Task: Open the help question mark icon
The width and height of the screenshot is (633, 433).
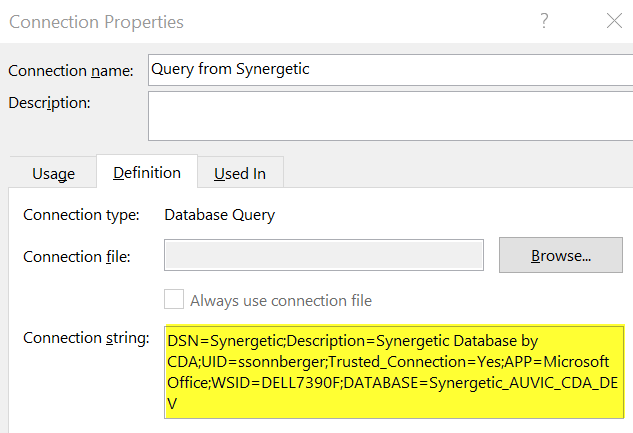Action: (544, 21)
